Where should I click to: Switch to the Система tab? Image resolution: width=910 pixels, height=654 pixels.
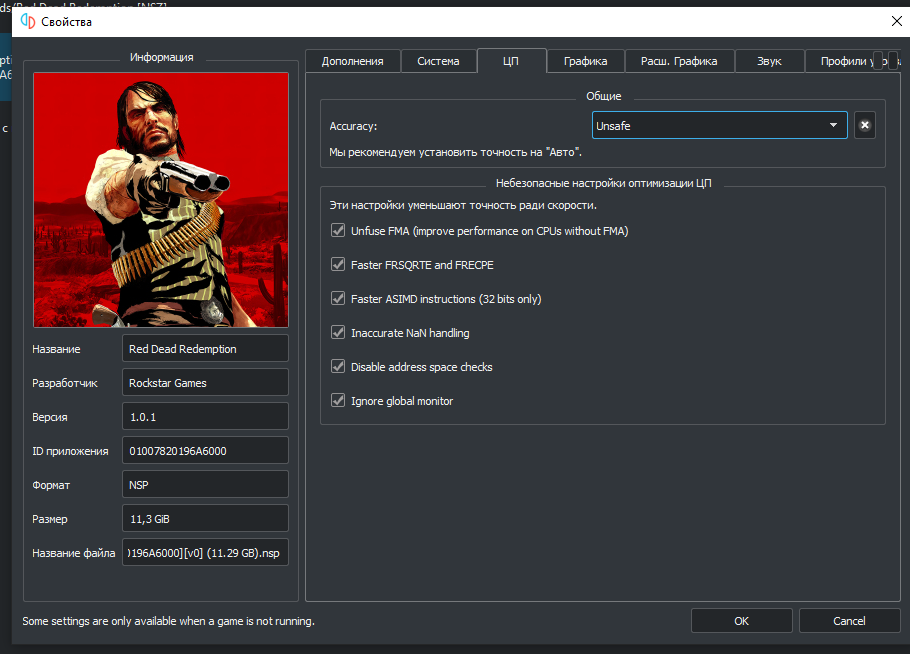438,61
